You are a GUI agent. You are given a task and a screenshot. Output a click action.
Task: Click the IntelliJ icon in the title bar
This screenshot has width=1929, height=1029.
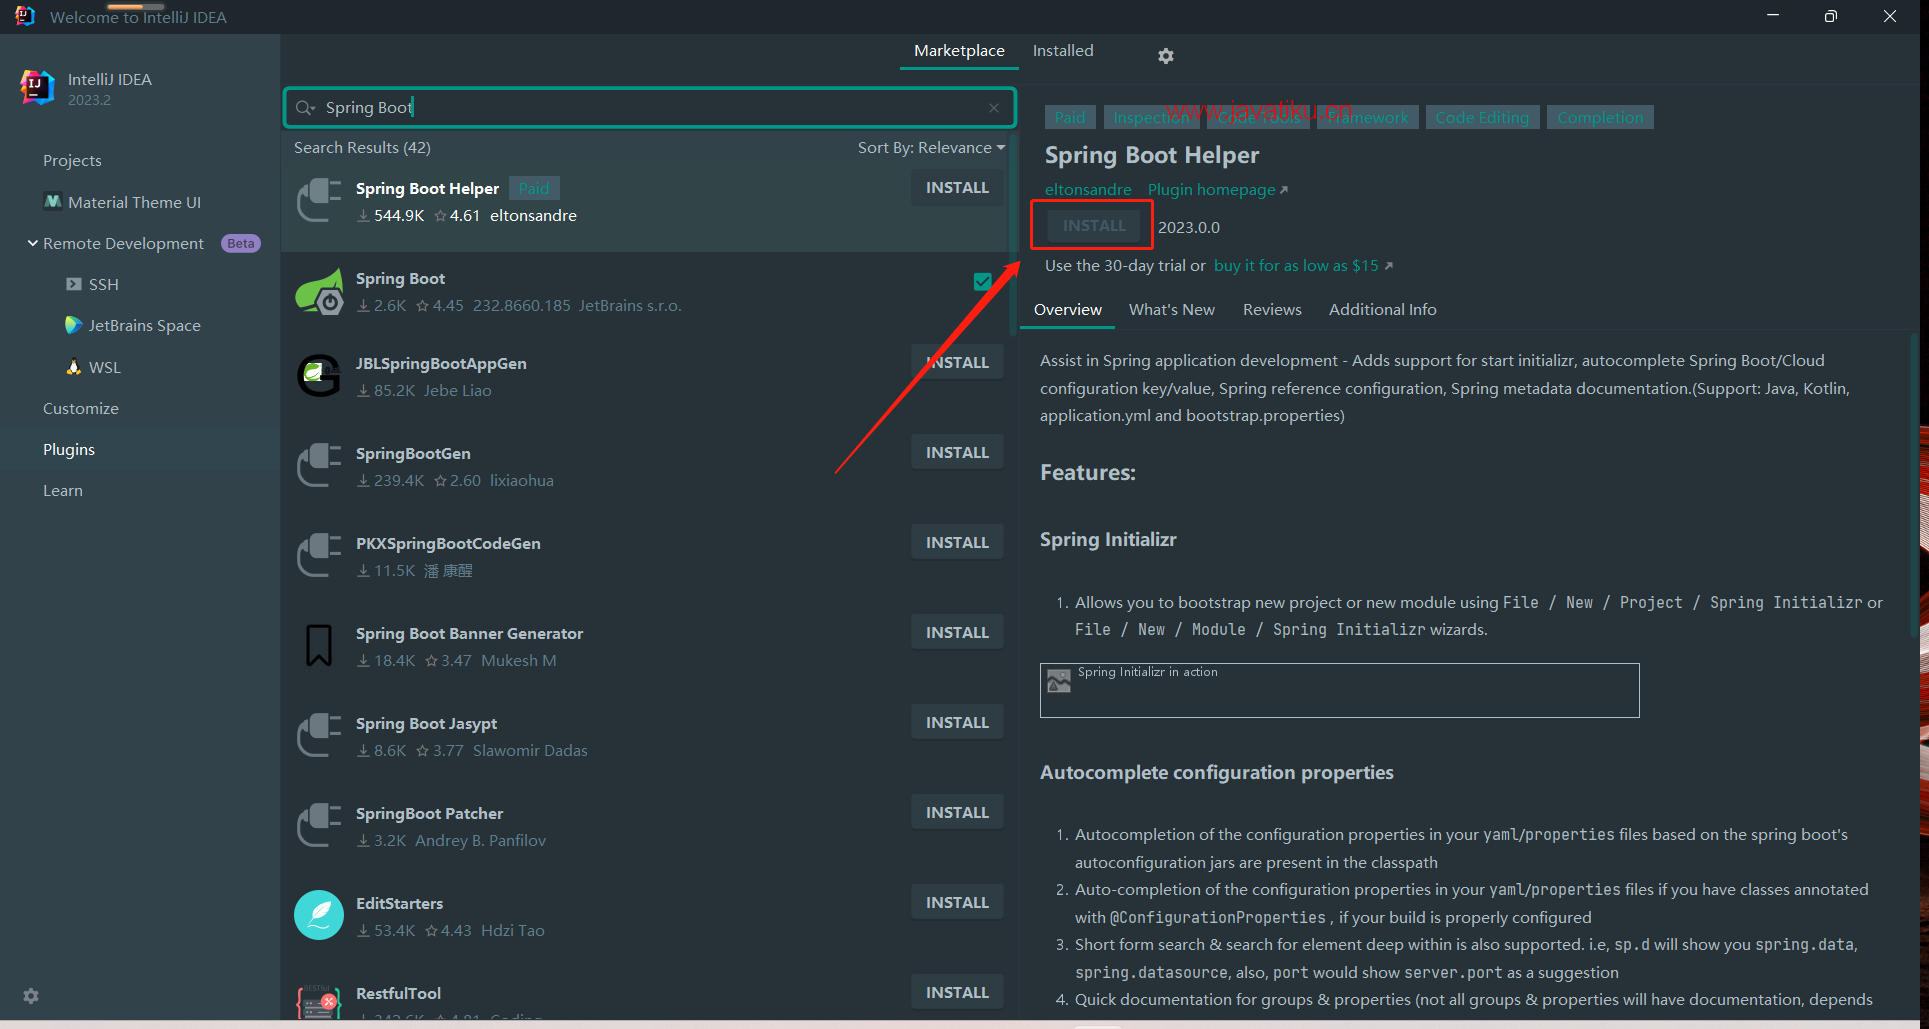click(25, 16)
